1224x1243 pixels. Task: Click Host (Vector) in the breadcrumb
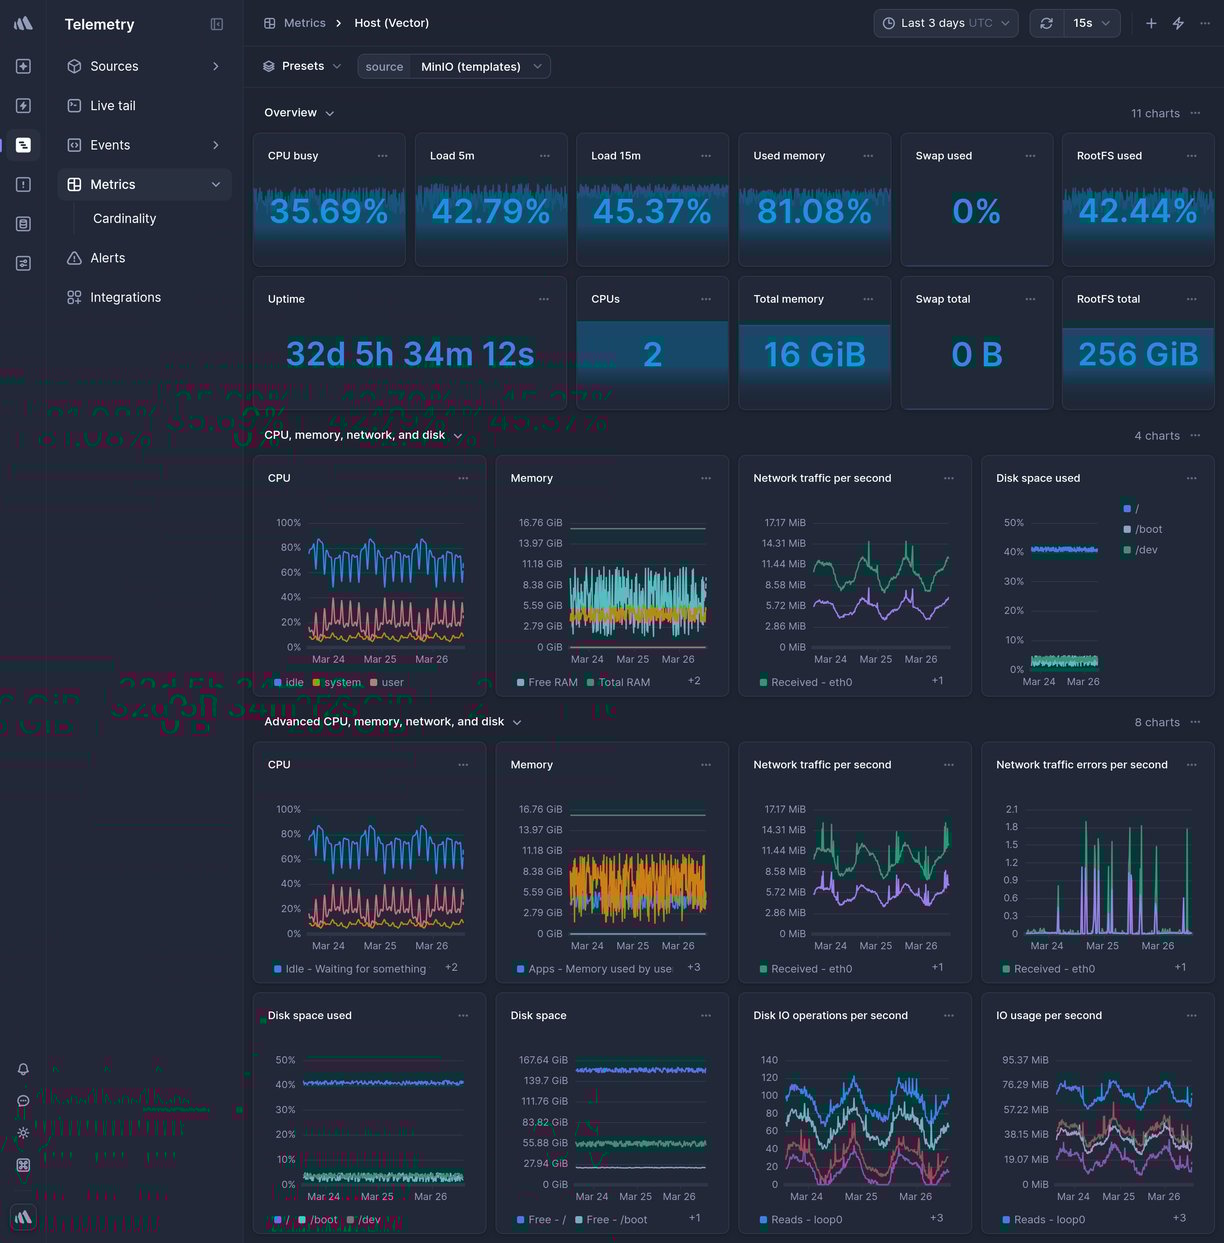click(391, 22)
